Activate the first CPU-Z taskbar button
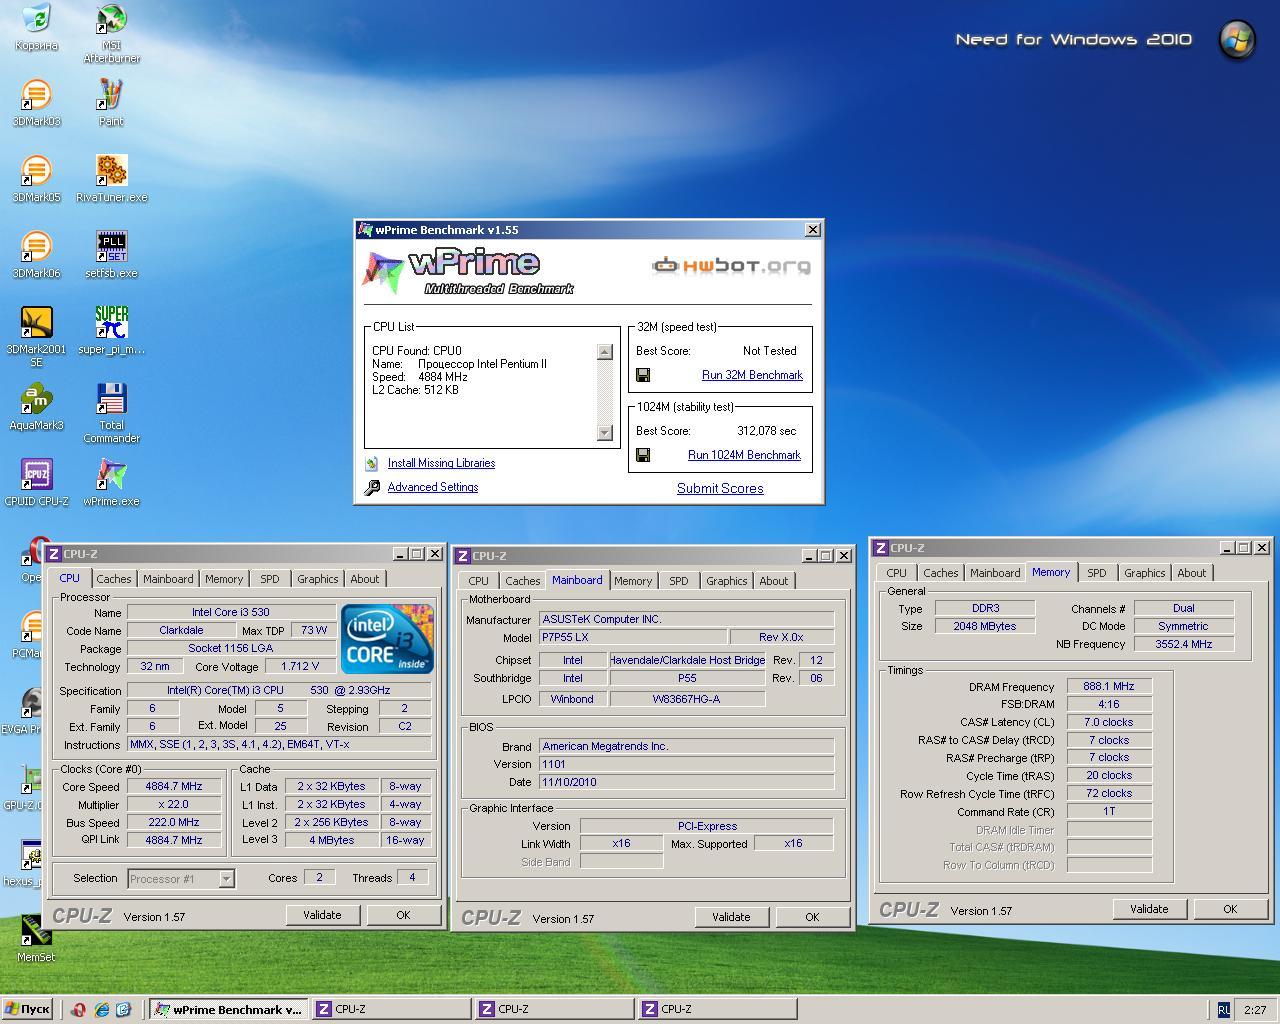Image resolution: width=1280 pixels, height=1024 pixels. pyautogui.click(x=391, y=1010)
